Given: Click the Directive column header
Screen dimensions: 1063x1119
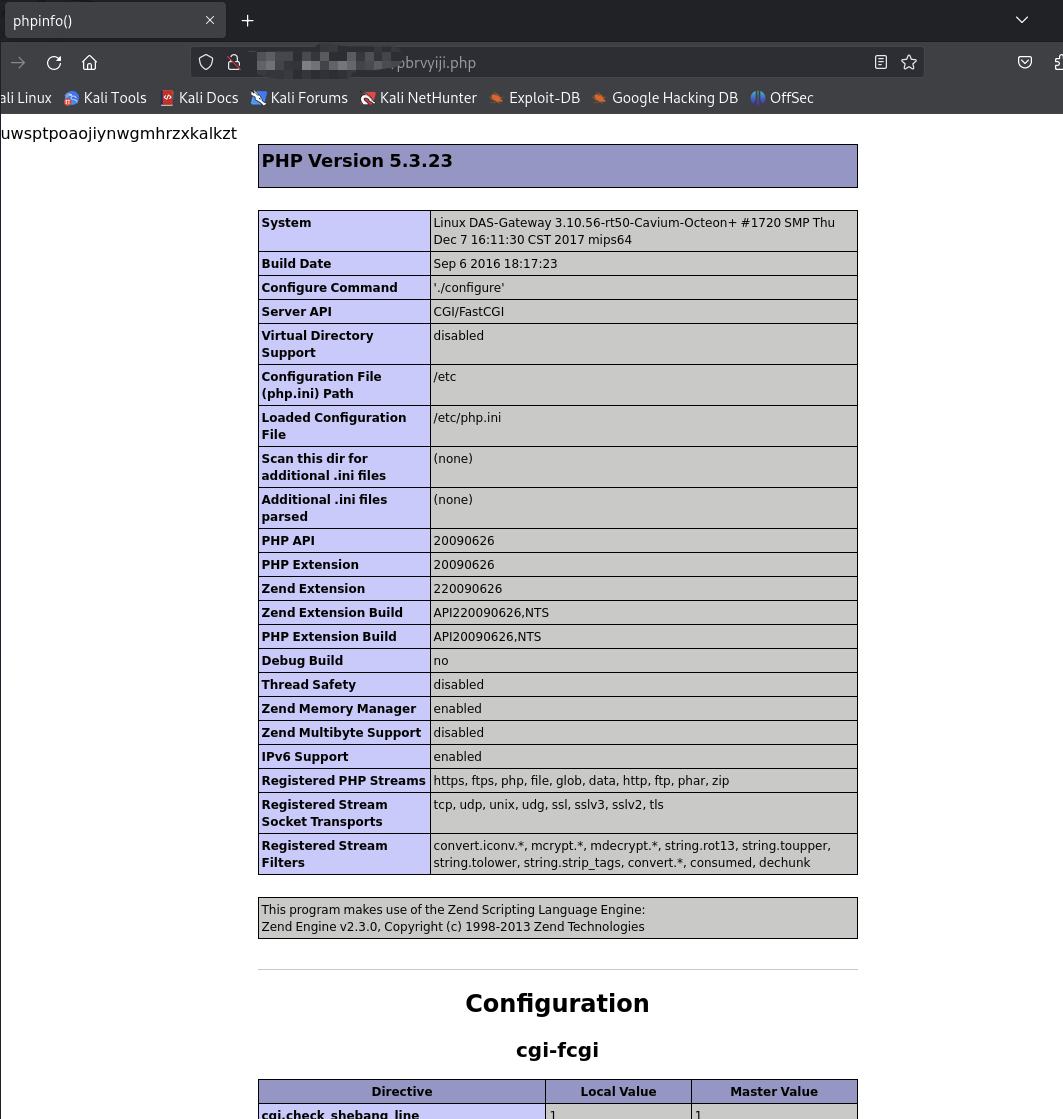Looking at the screenshot, I should click(402, 1091).
